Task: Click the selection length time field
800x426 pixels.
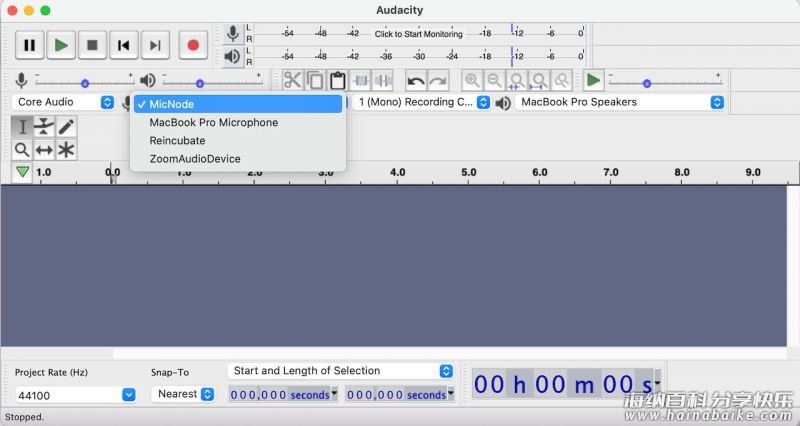Action: (x=396, y=394)
